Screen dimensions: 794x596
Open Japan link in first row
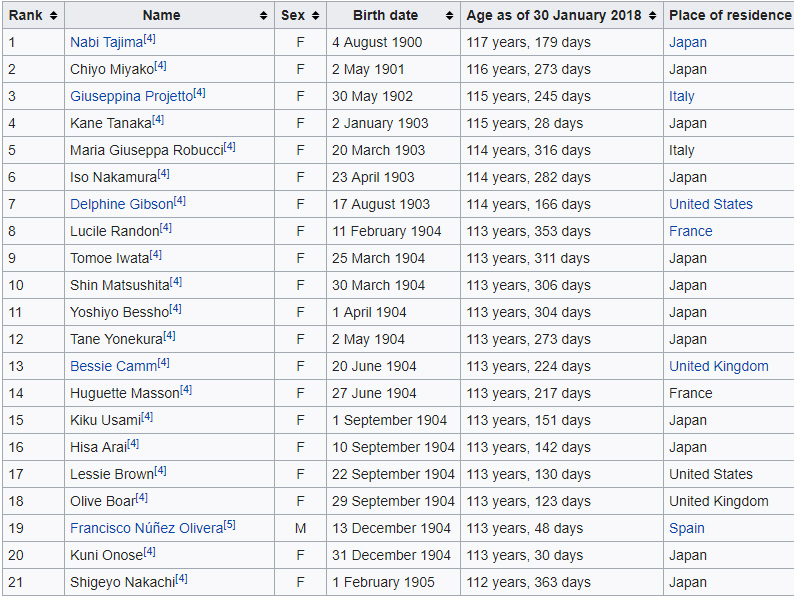688,43
